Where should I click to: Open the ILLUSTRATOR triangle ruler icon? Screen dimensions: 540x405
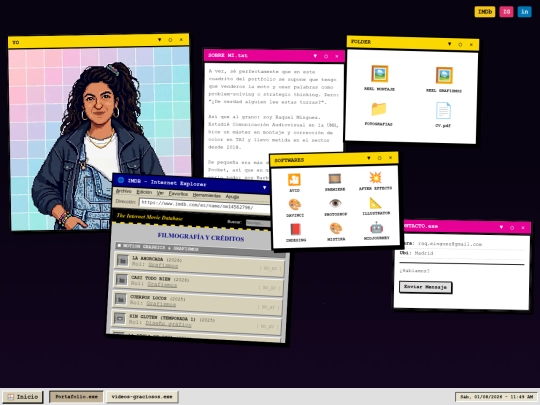[375, 203]
